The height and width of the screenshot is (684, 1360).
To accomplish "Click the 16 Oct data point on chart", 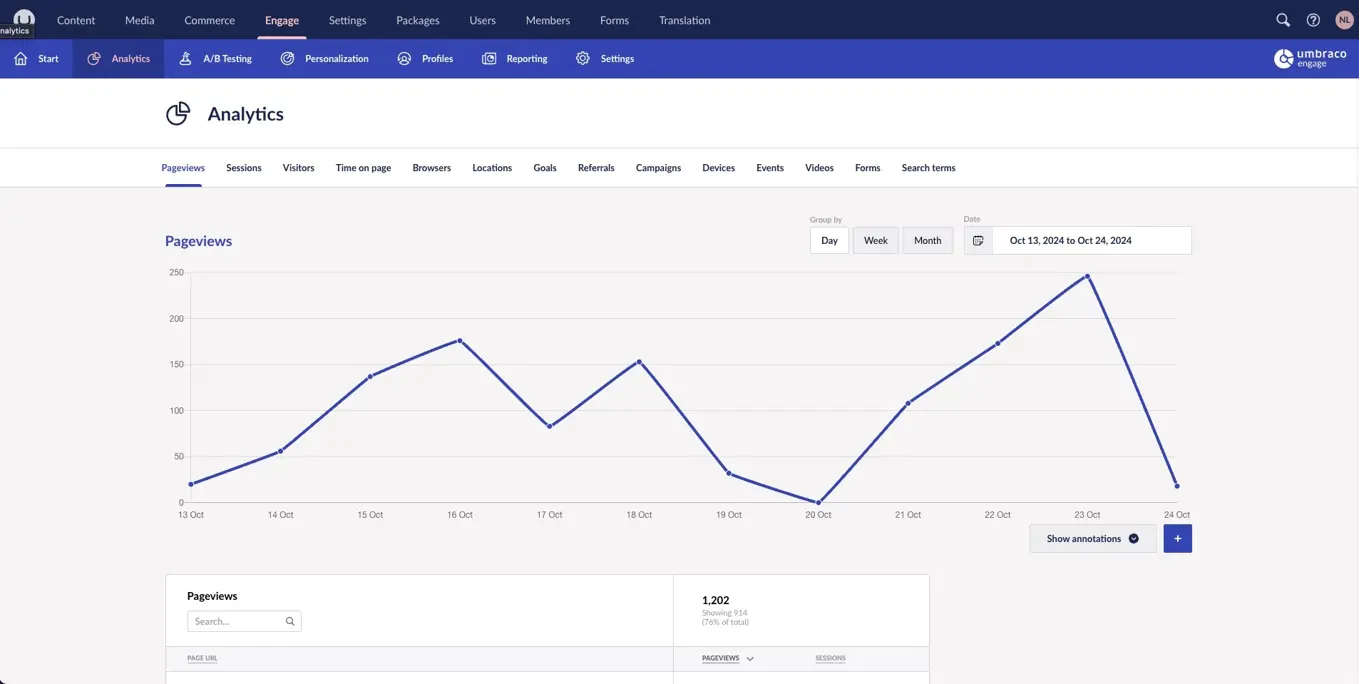I will tap(460, 341).
